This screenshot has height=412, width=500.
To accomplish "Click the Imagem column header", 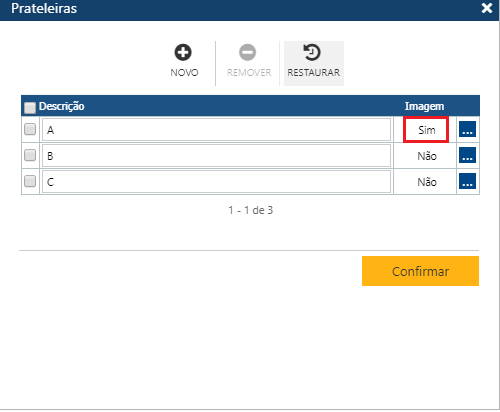I will [x=424, y=106].
